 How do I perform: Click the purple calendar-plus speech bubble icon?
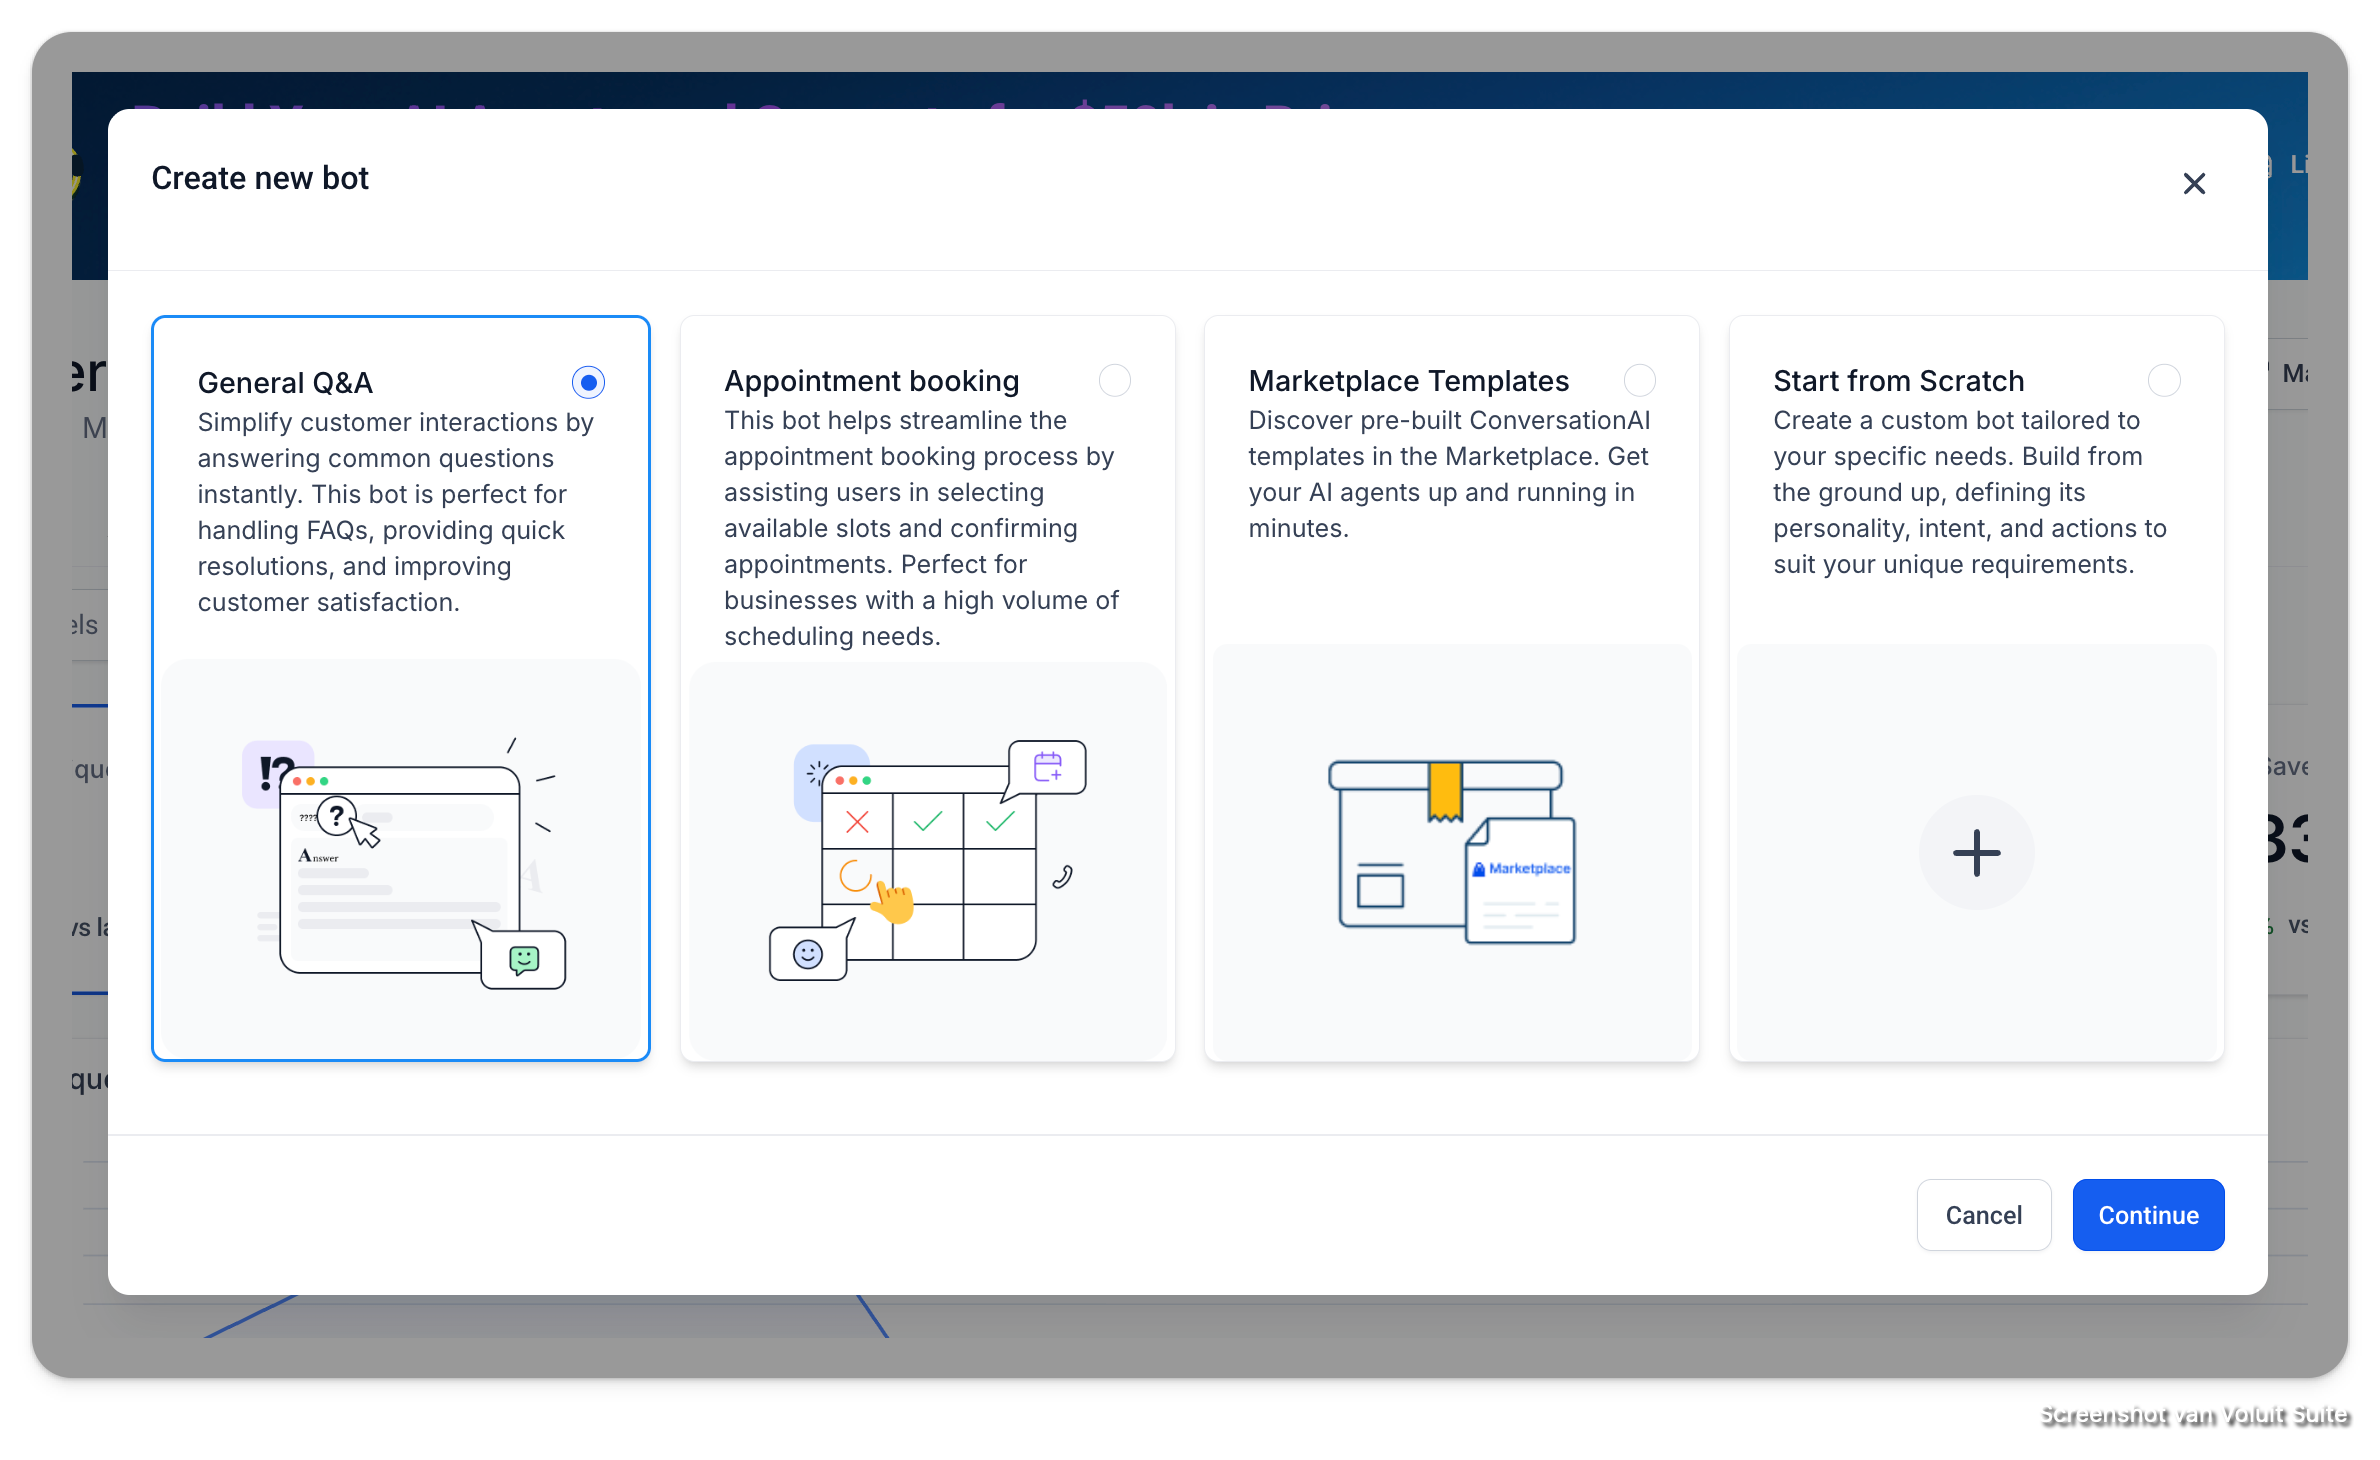point(1047,767)
